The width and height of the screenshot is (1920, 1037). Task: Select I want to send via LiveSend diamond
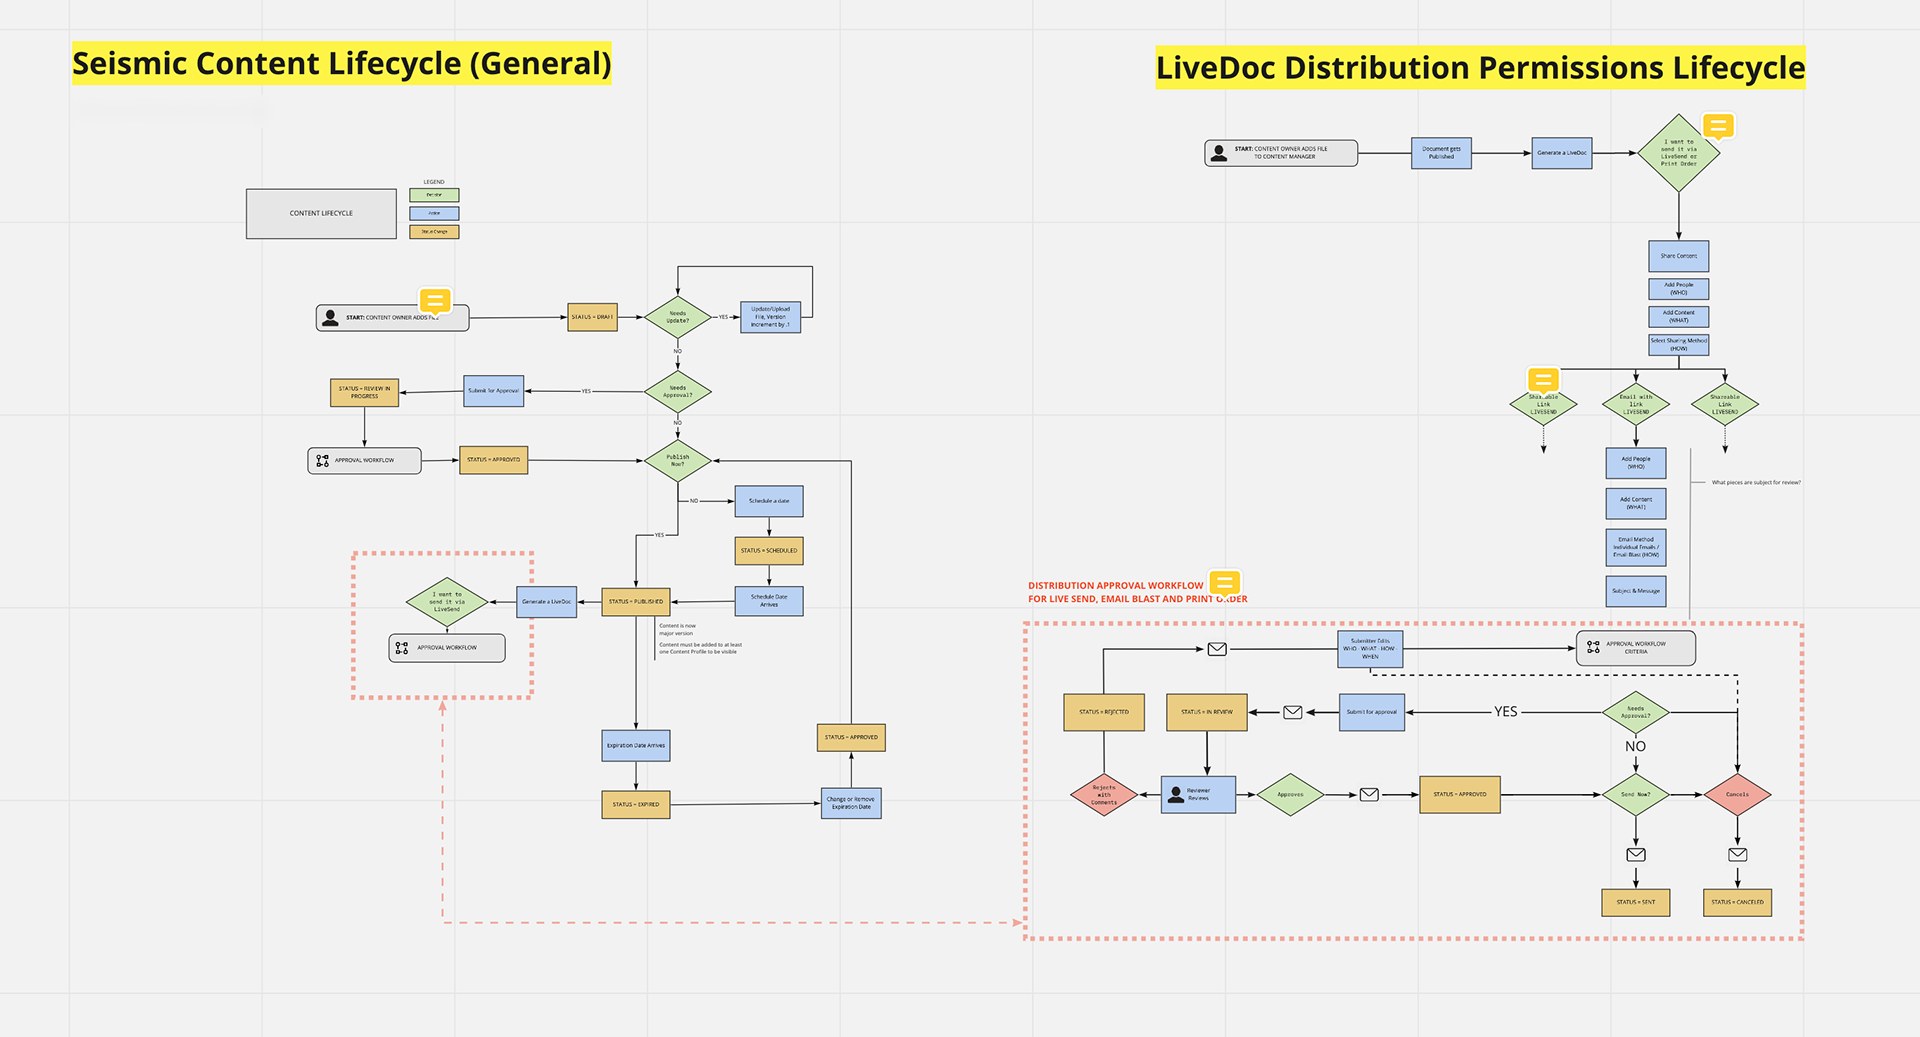(x=447, y=602)
